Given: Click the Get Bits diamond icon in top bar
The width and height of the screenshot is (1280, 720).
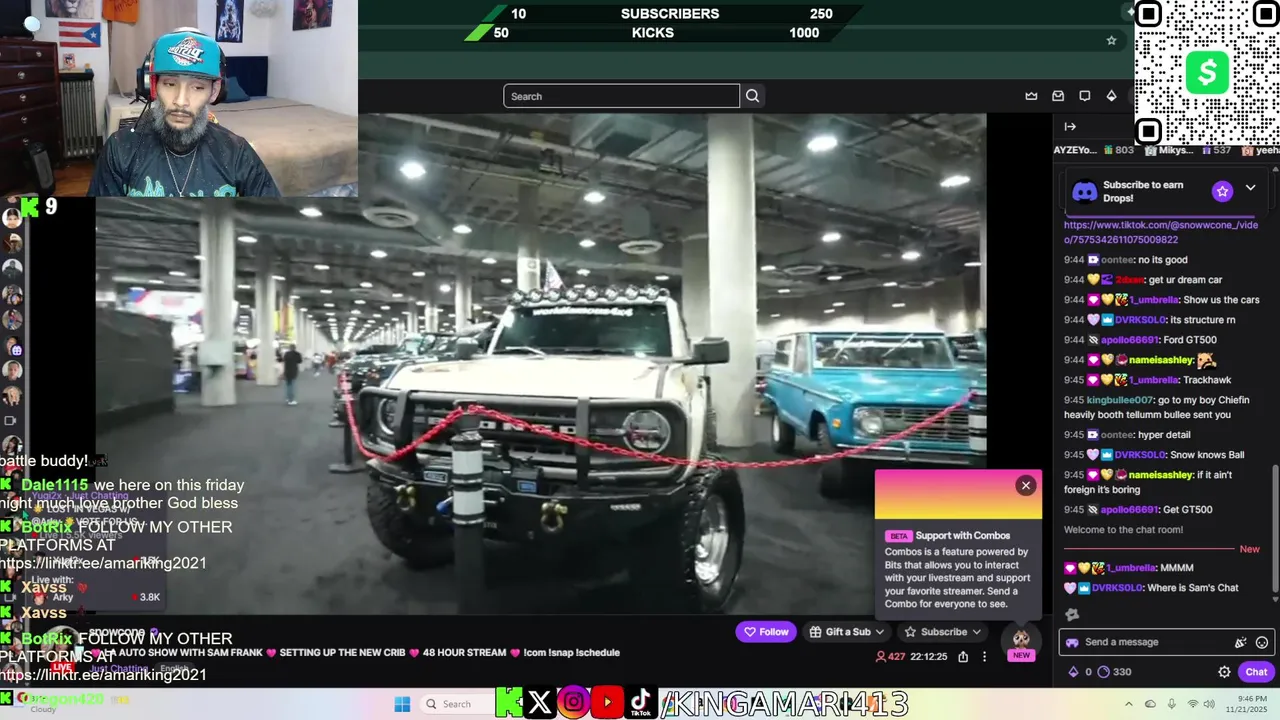Looking at the screenshot, I should (x=1111, y=96).
